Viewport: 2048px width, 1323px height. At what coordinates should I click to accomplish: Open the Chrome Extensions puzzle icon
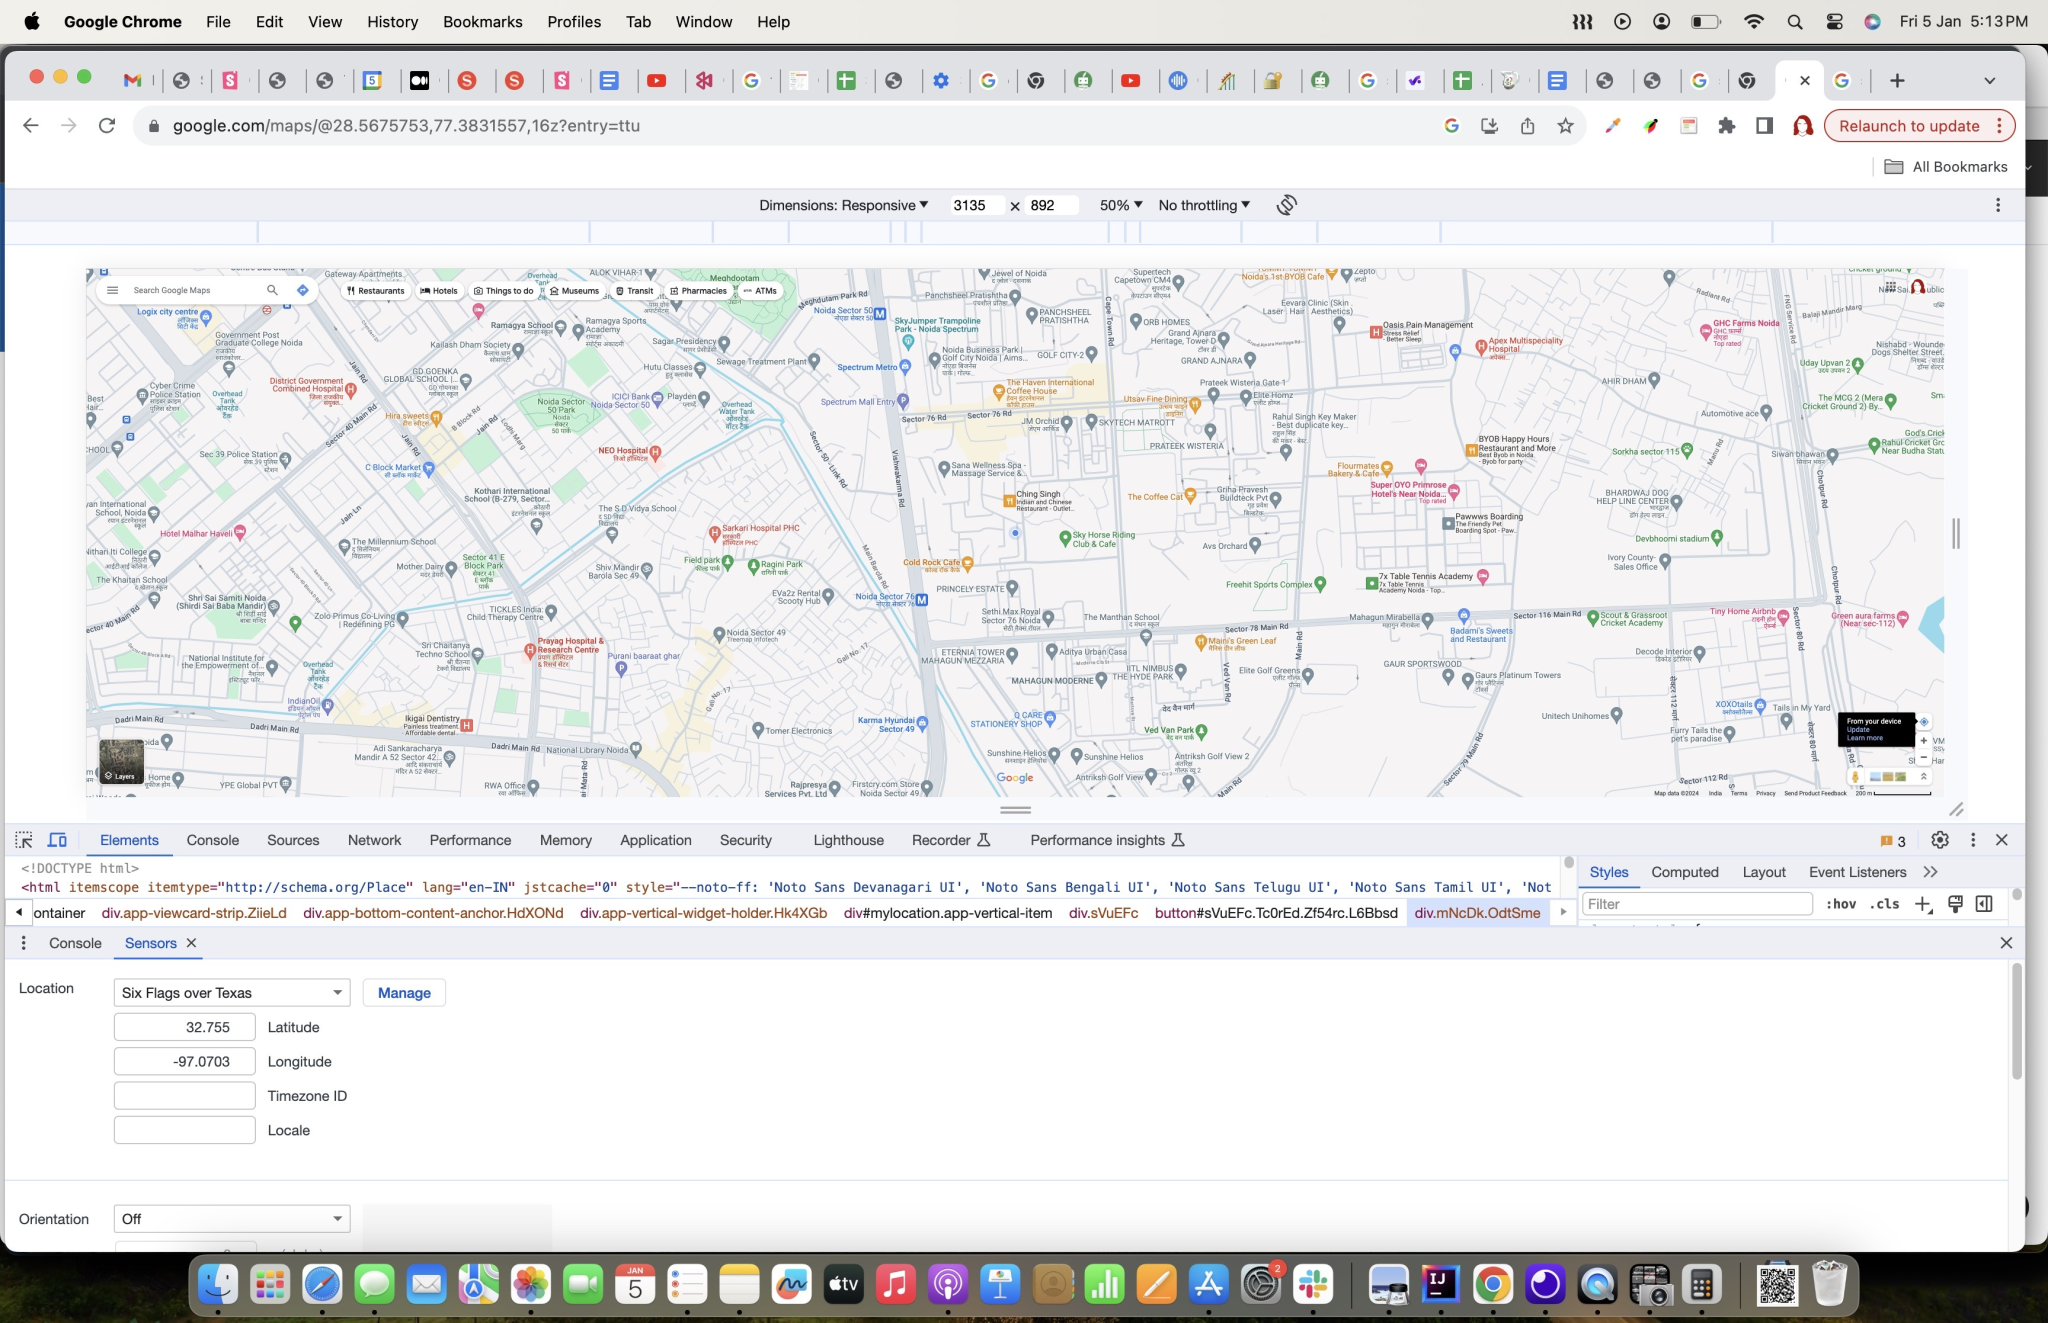tap(1726, 126)
